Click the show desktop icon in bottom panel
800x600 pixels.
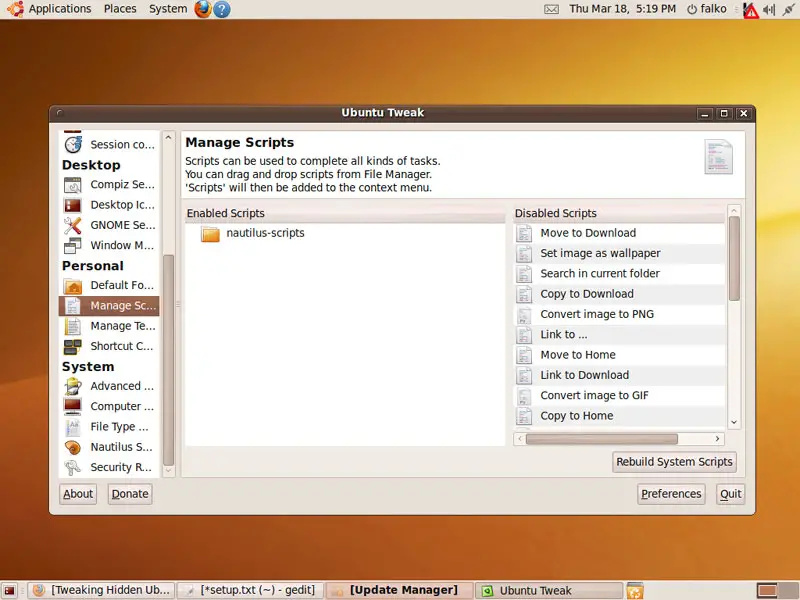coord(9,591)
